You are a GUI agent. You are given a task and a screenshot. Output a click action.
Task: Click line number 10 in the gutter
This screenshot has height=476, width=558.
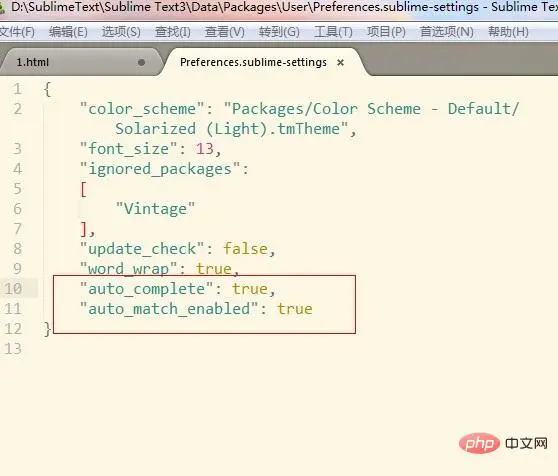(14, 289)
